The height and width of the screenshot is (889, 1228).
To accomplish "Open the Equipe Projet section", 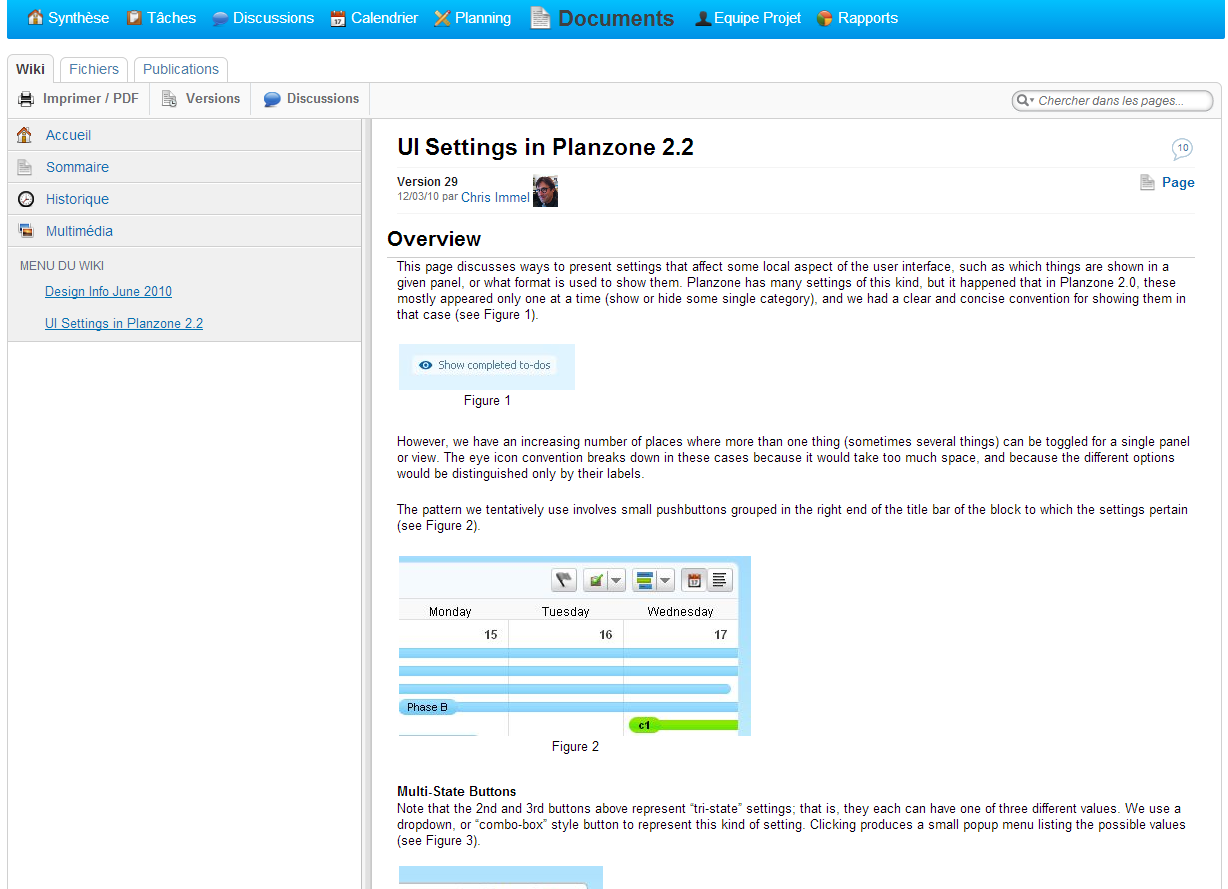I will pyautogui.click(x=748, y=18).
